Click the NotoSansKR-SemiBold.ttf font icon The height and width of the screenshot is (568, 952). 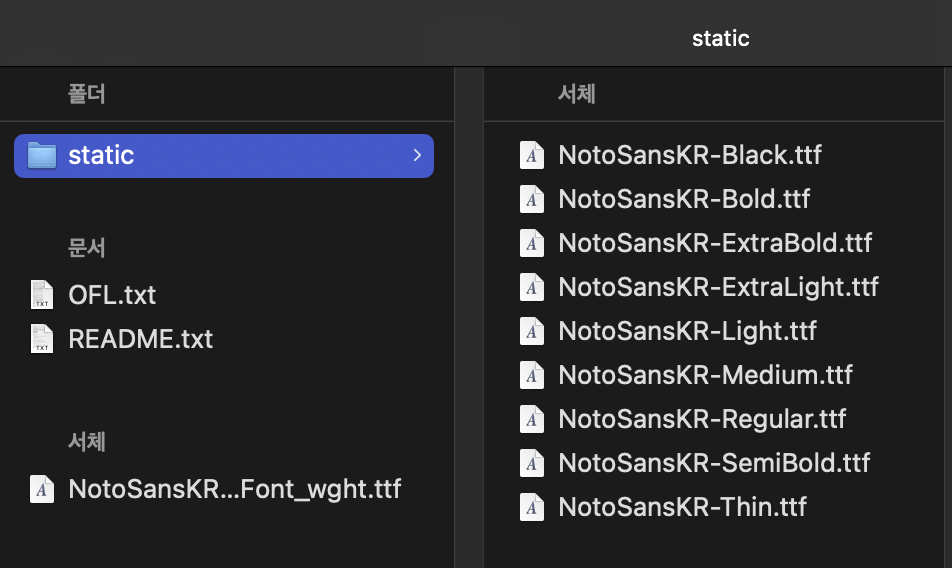click(532, 463)
